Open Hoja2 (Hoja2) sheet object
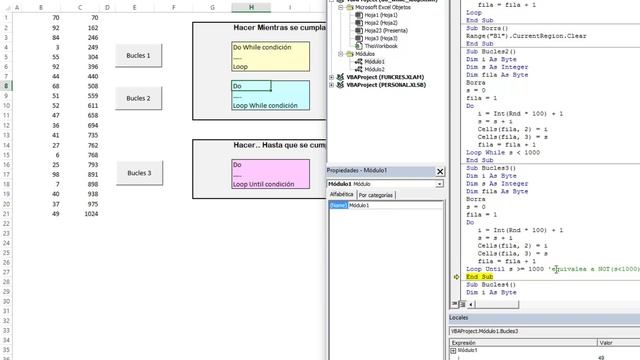The width and height of the screenshot is (640, 360). [380, 23]
